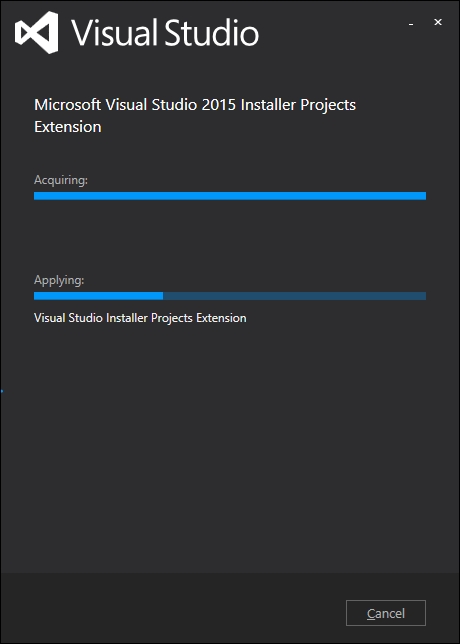
Task: Select status text "Visual Studio Installer Projects Extension"
Action: point(140,318)
